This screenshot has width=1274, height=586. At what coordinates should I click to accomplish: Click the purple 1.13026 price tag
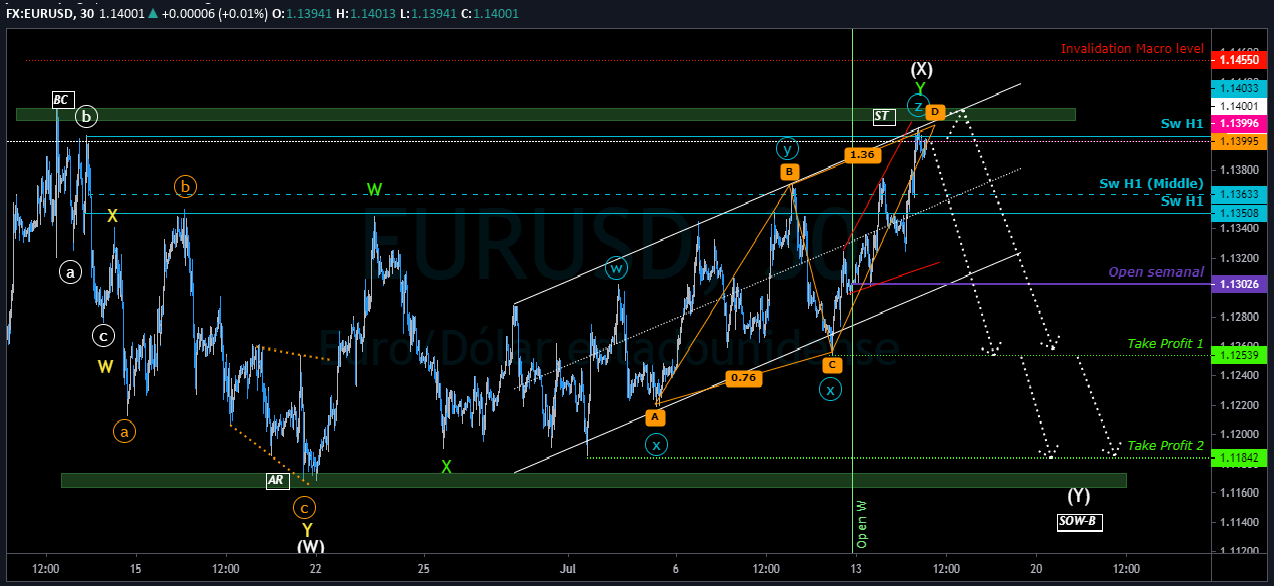(1240, 285)
